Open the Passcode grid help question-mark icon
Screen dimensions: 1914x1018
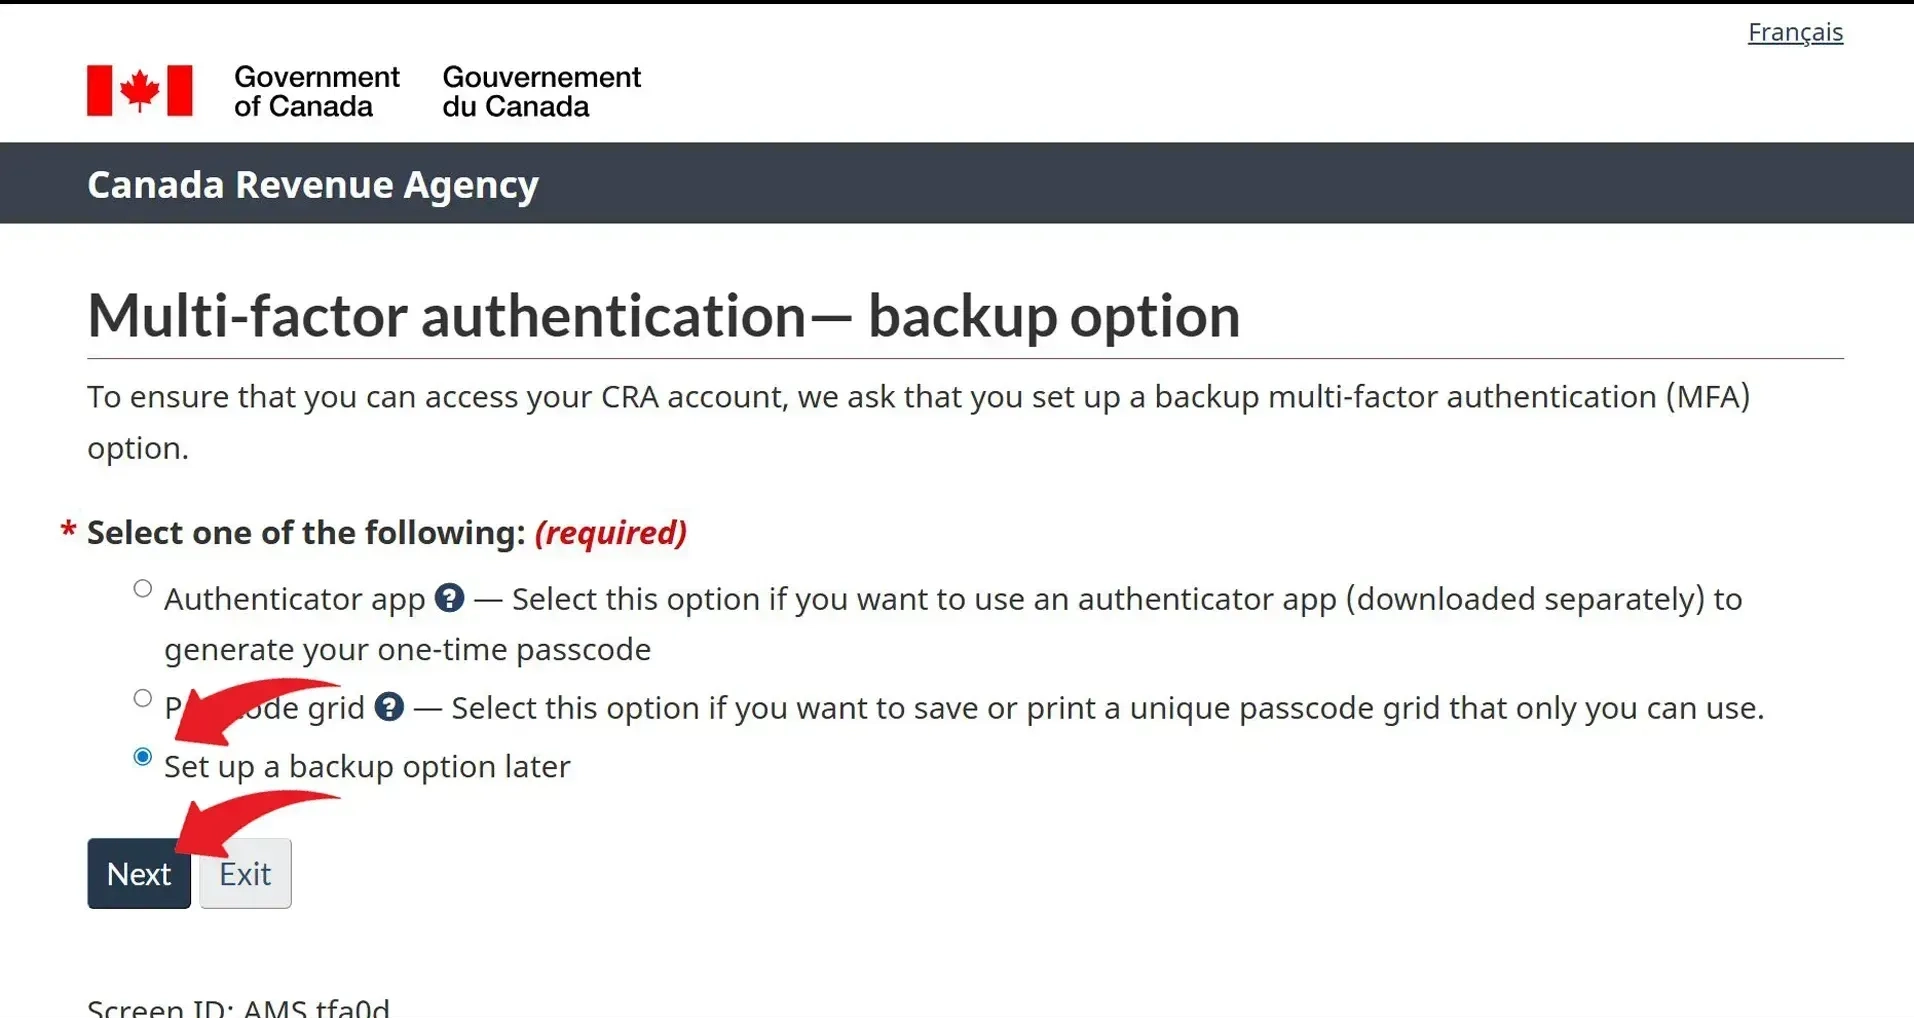pyautogui.click(x=389, y=707)
